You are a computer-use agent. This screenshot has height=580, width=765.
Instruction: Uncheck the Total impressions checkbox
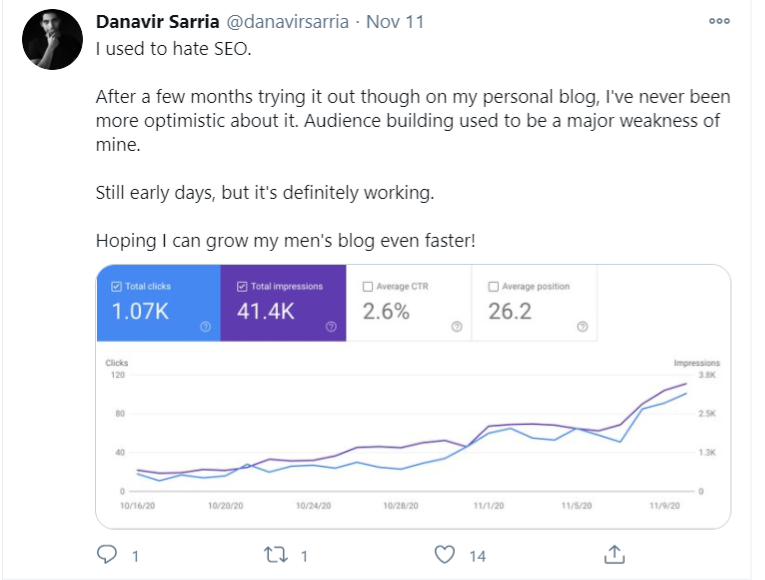click(x=242, y=287)
